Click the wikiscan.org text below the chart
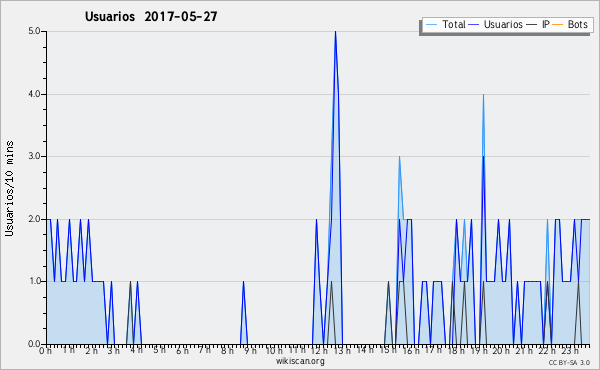Screen dimensions: 600x370 click(300, 361)
